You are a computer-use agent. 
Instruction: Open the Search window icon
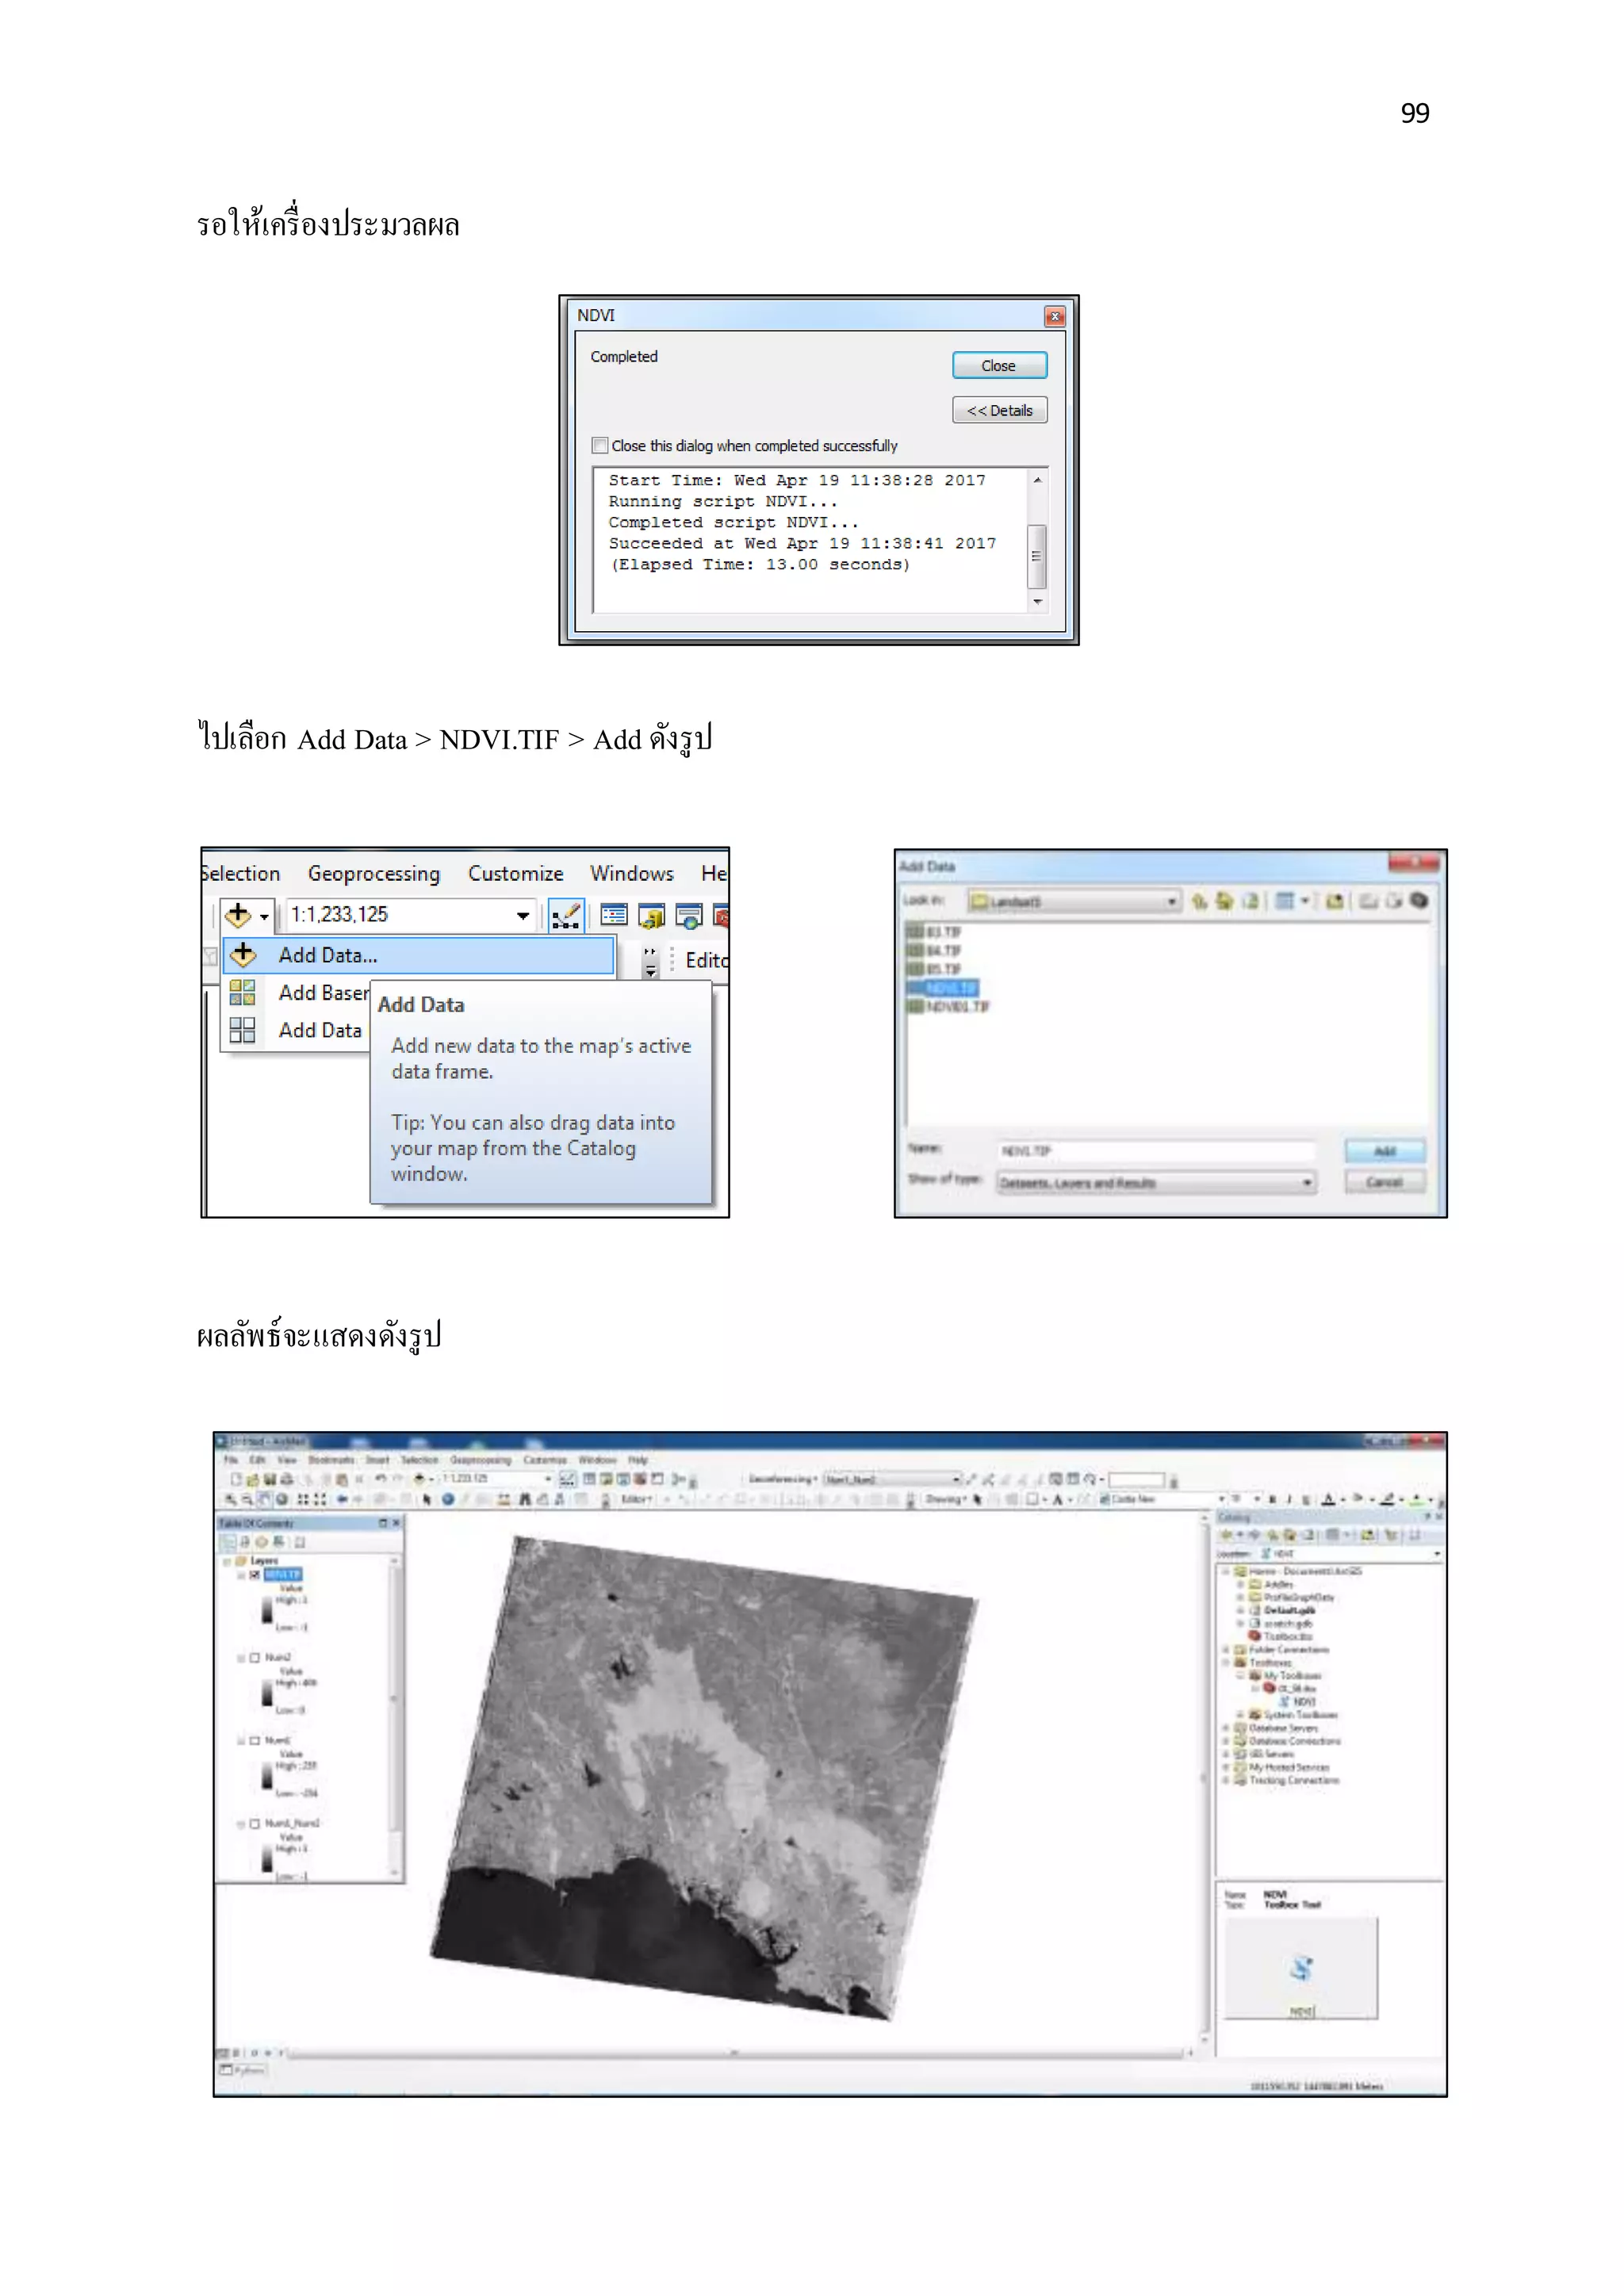coord(689,915)
